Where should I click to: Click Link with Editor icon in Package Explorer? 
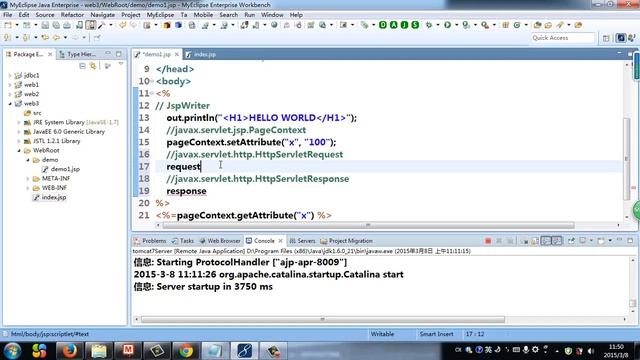(93, 66)
